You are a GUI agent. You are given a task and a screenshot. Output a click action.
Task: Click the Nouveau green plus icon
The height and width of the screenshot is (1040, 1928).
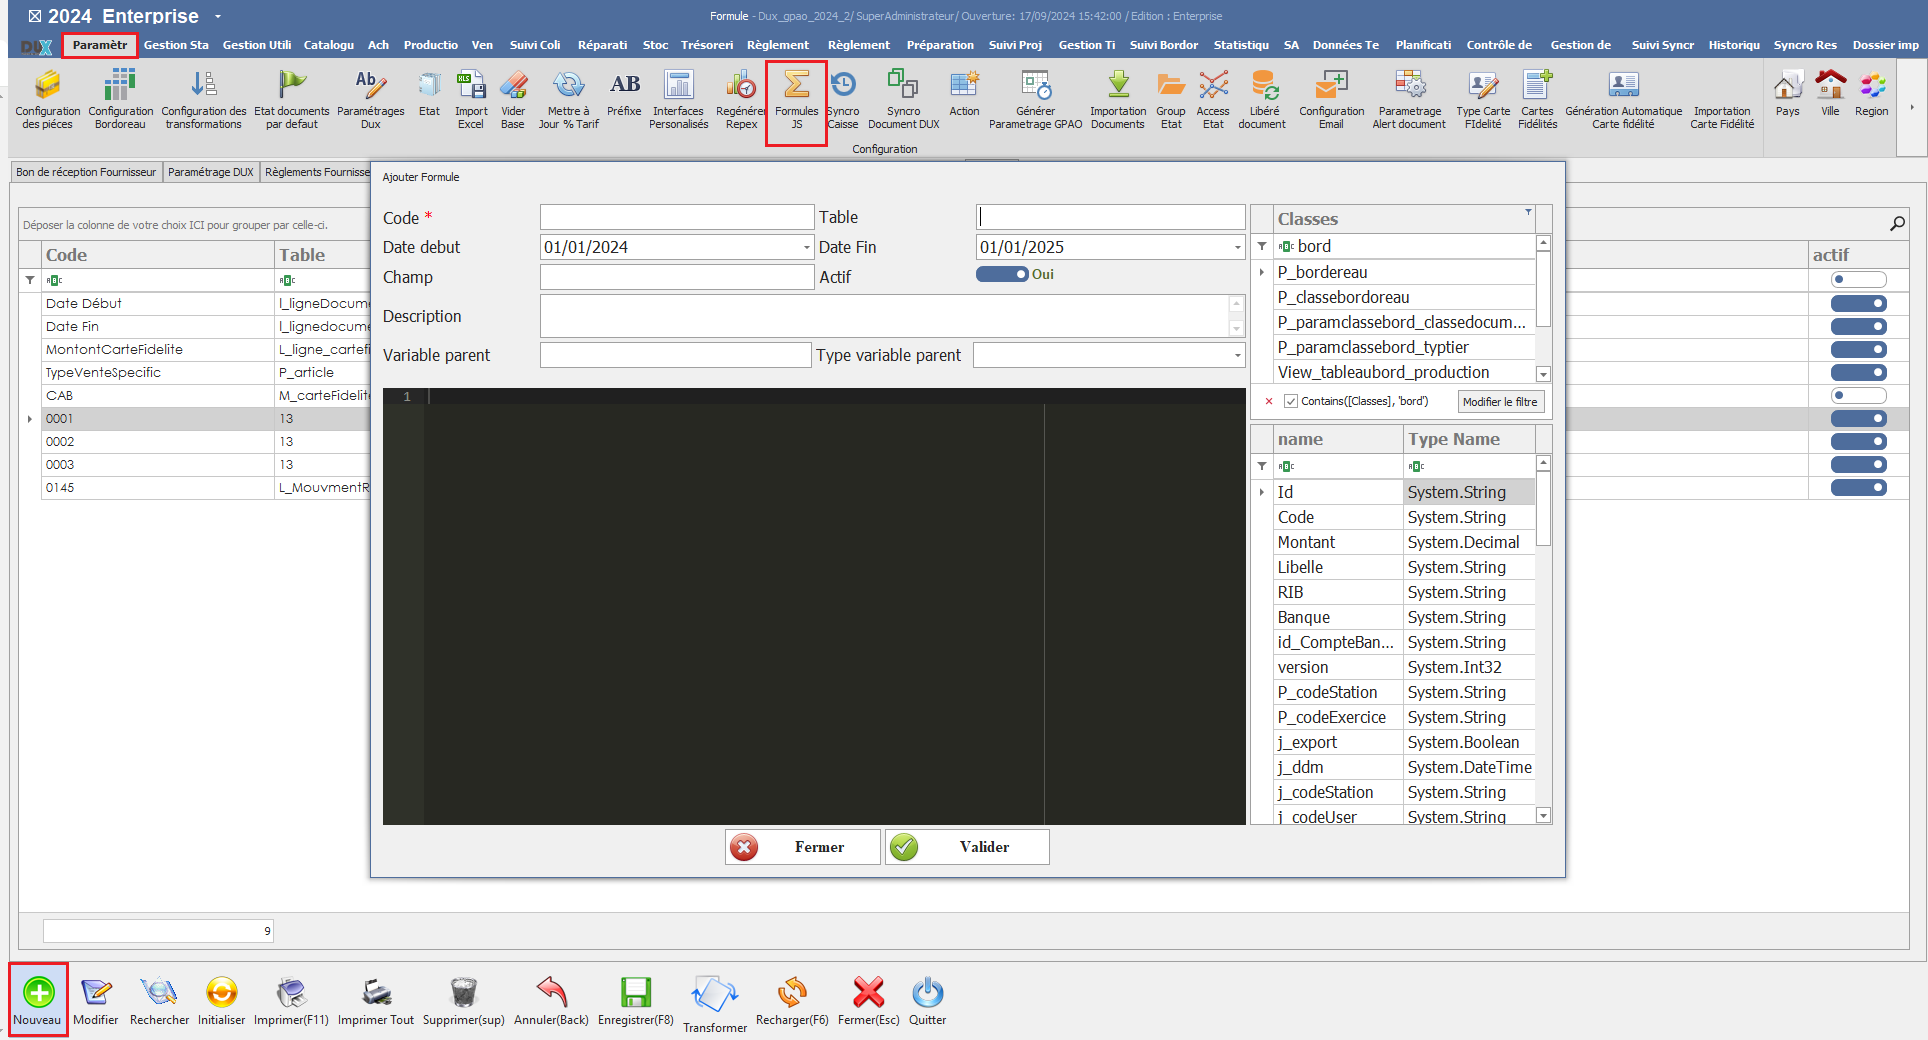pyautogui.click(x=38, y=1000)
